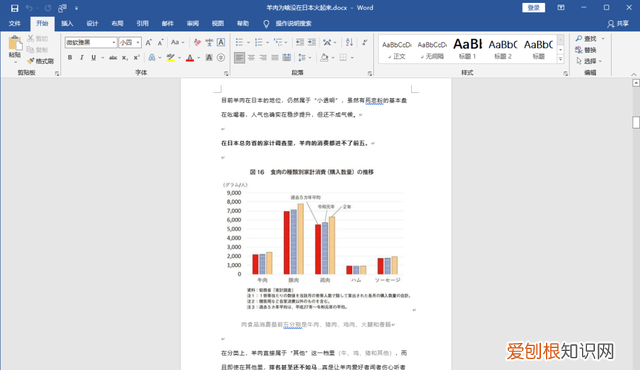Toggle character shading

pyautogui.click(x=209, y=58)
